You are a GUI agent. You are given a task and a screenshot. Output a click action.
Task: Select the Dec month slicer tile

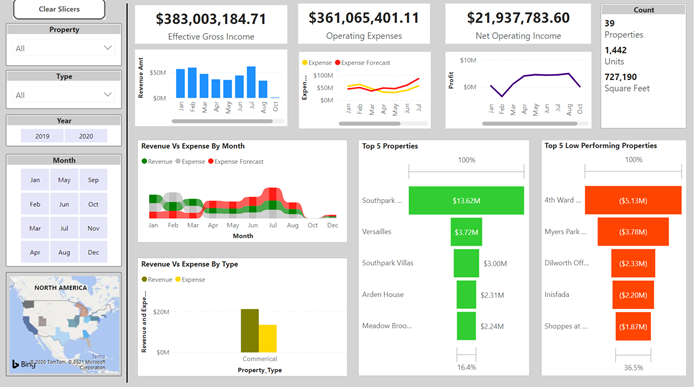93,252
